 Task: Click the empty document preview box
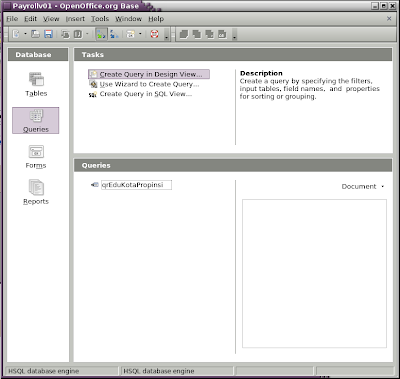coord(314,273)
